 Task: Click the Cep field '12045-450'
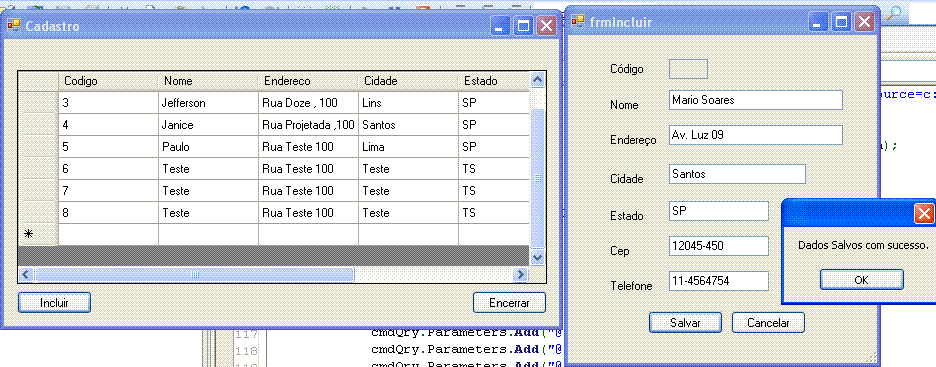[x=719, y=246]
